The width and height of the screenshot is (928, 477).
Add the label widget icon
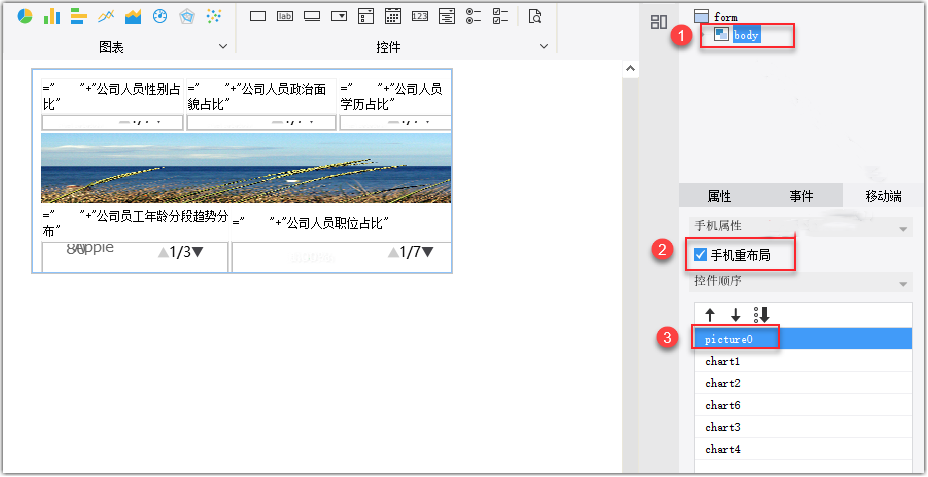285,16
